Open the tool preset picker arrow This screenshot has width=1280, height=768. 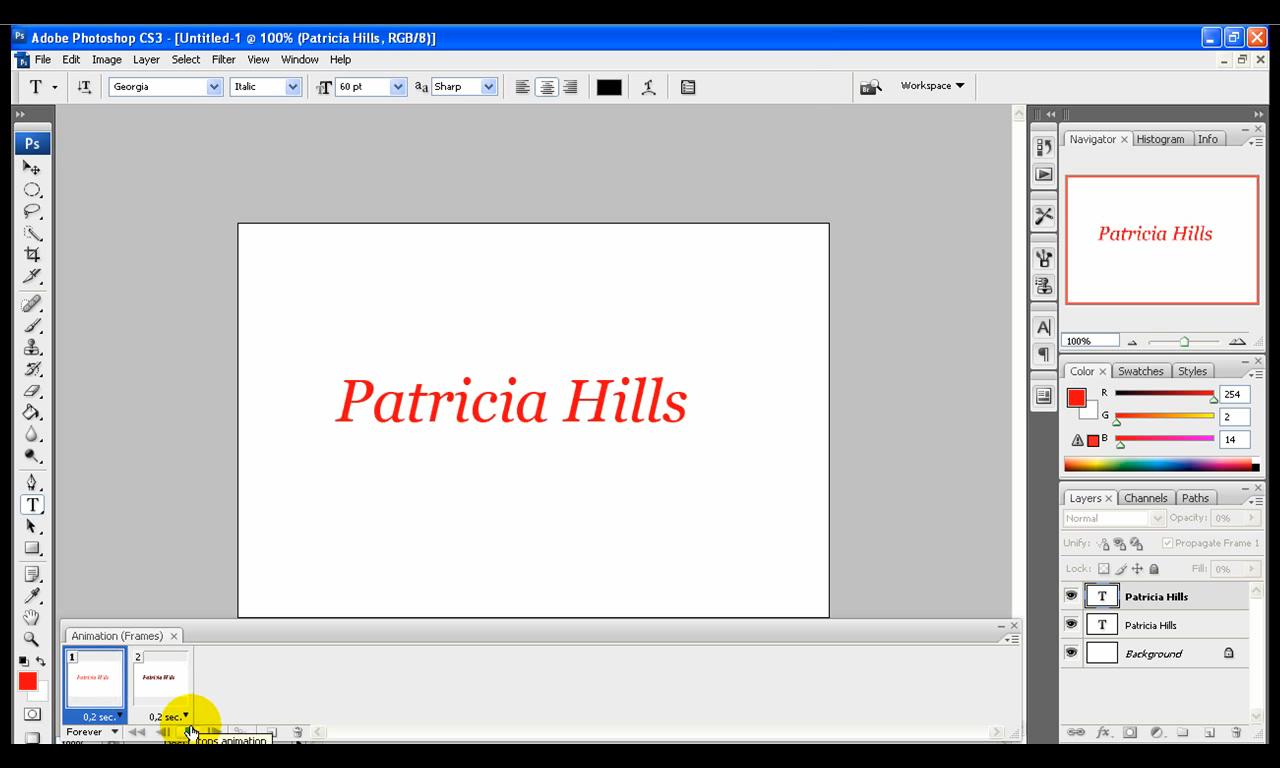click(55, 87)
